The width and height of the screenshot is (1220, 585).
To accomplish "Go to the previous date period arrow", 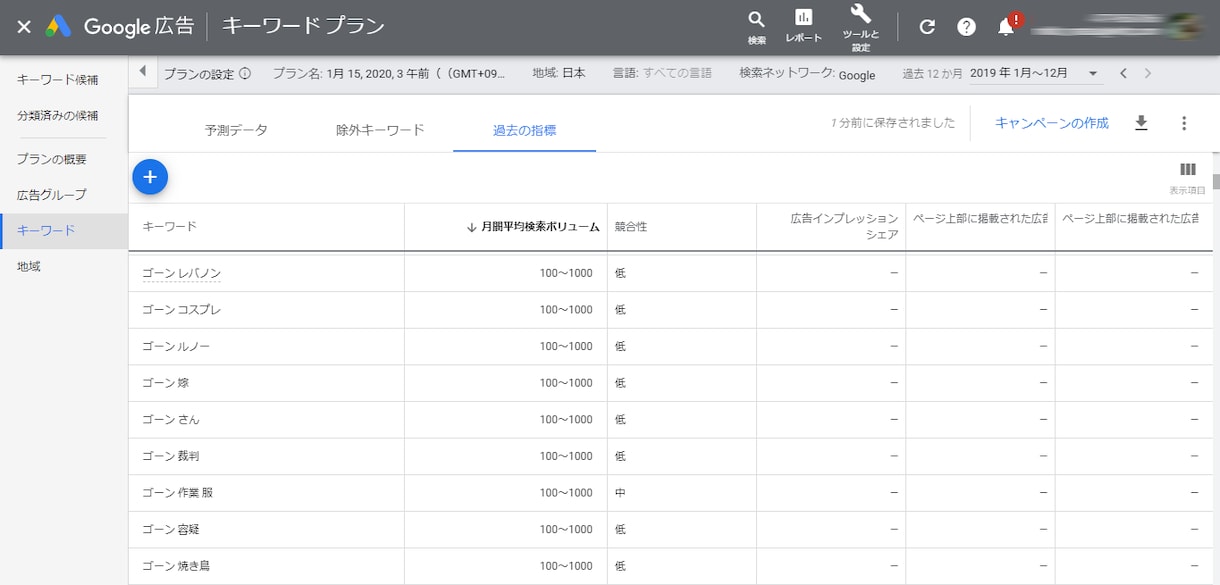I will tap(1124, 73).
